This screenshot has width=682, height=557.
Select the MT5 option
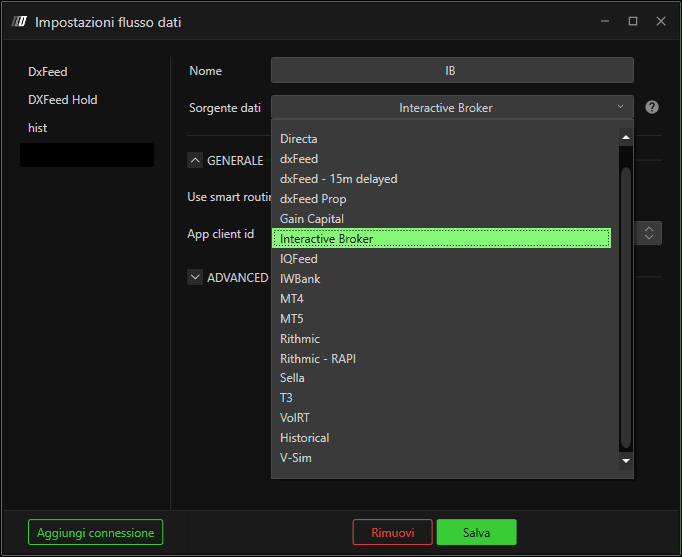(x=441, y=319)
